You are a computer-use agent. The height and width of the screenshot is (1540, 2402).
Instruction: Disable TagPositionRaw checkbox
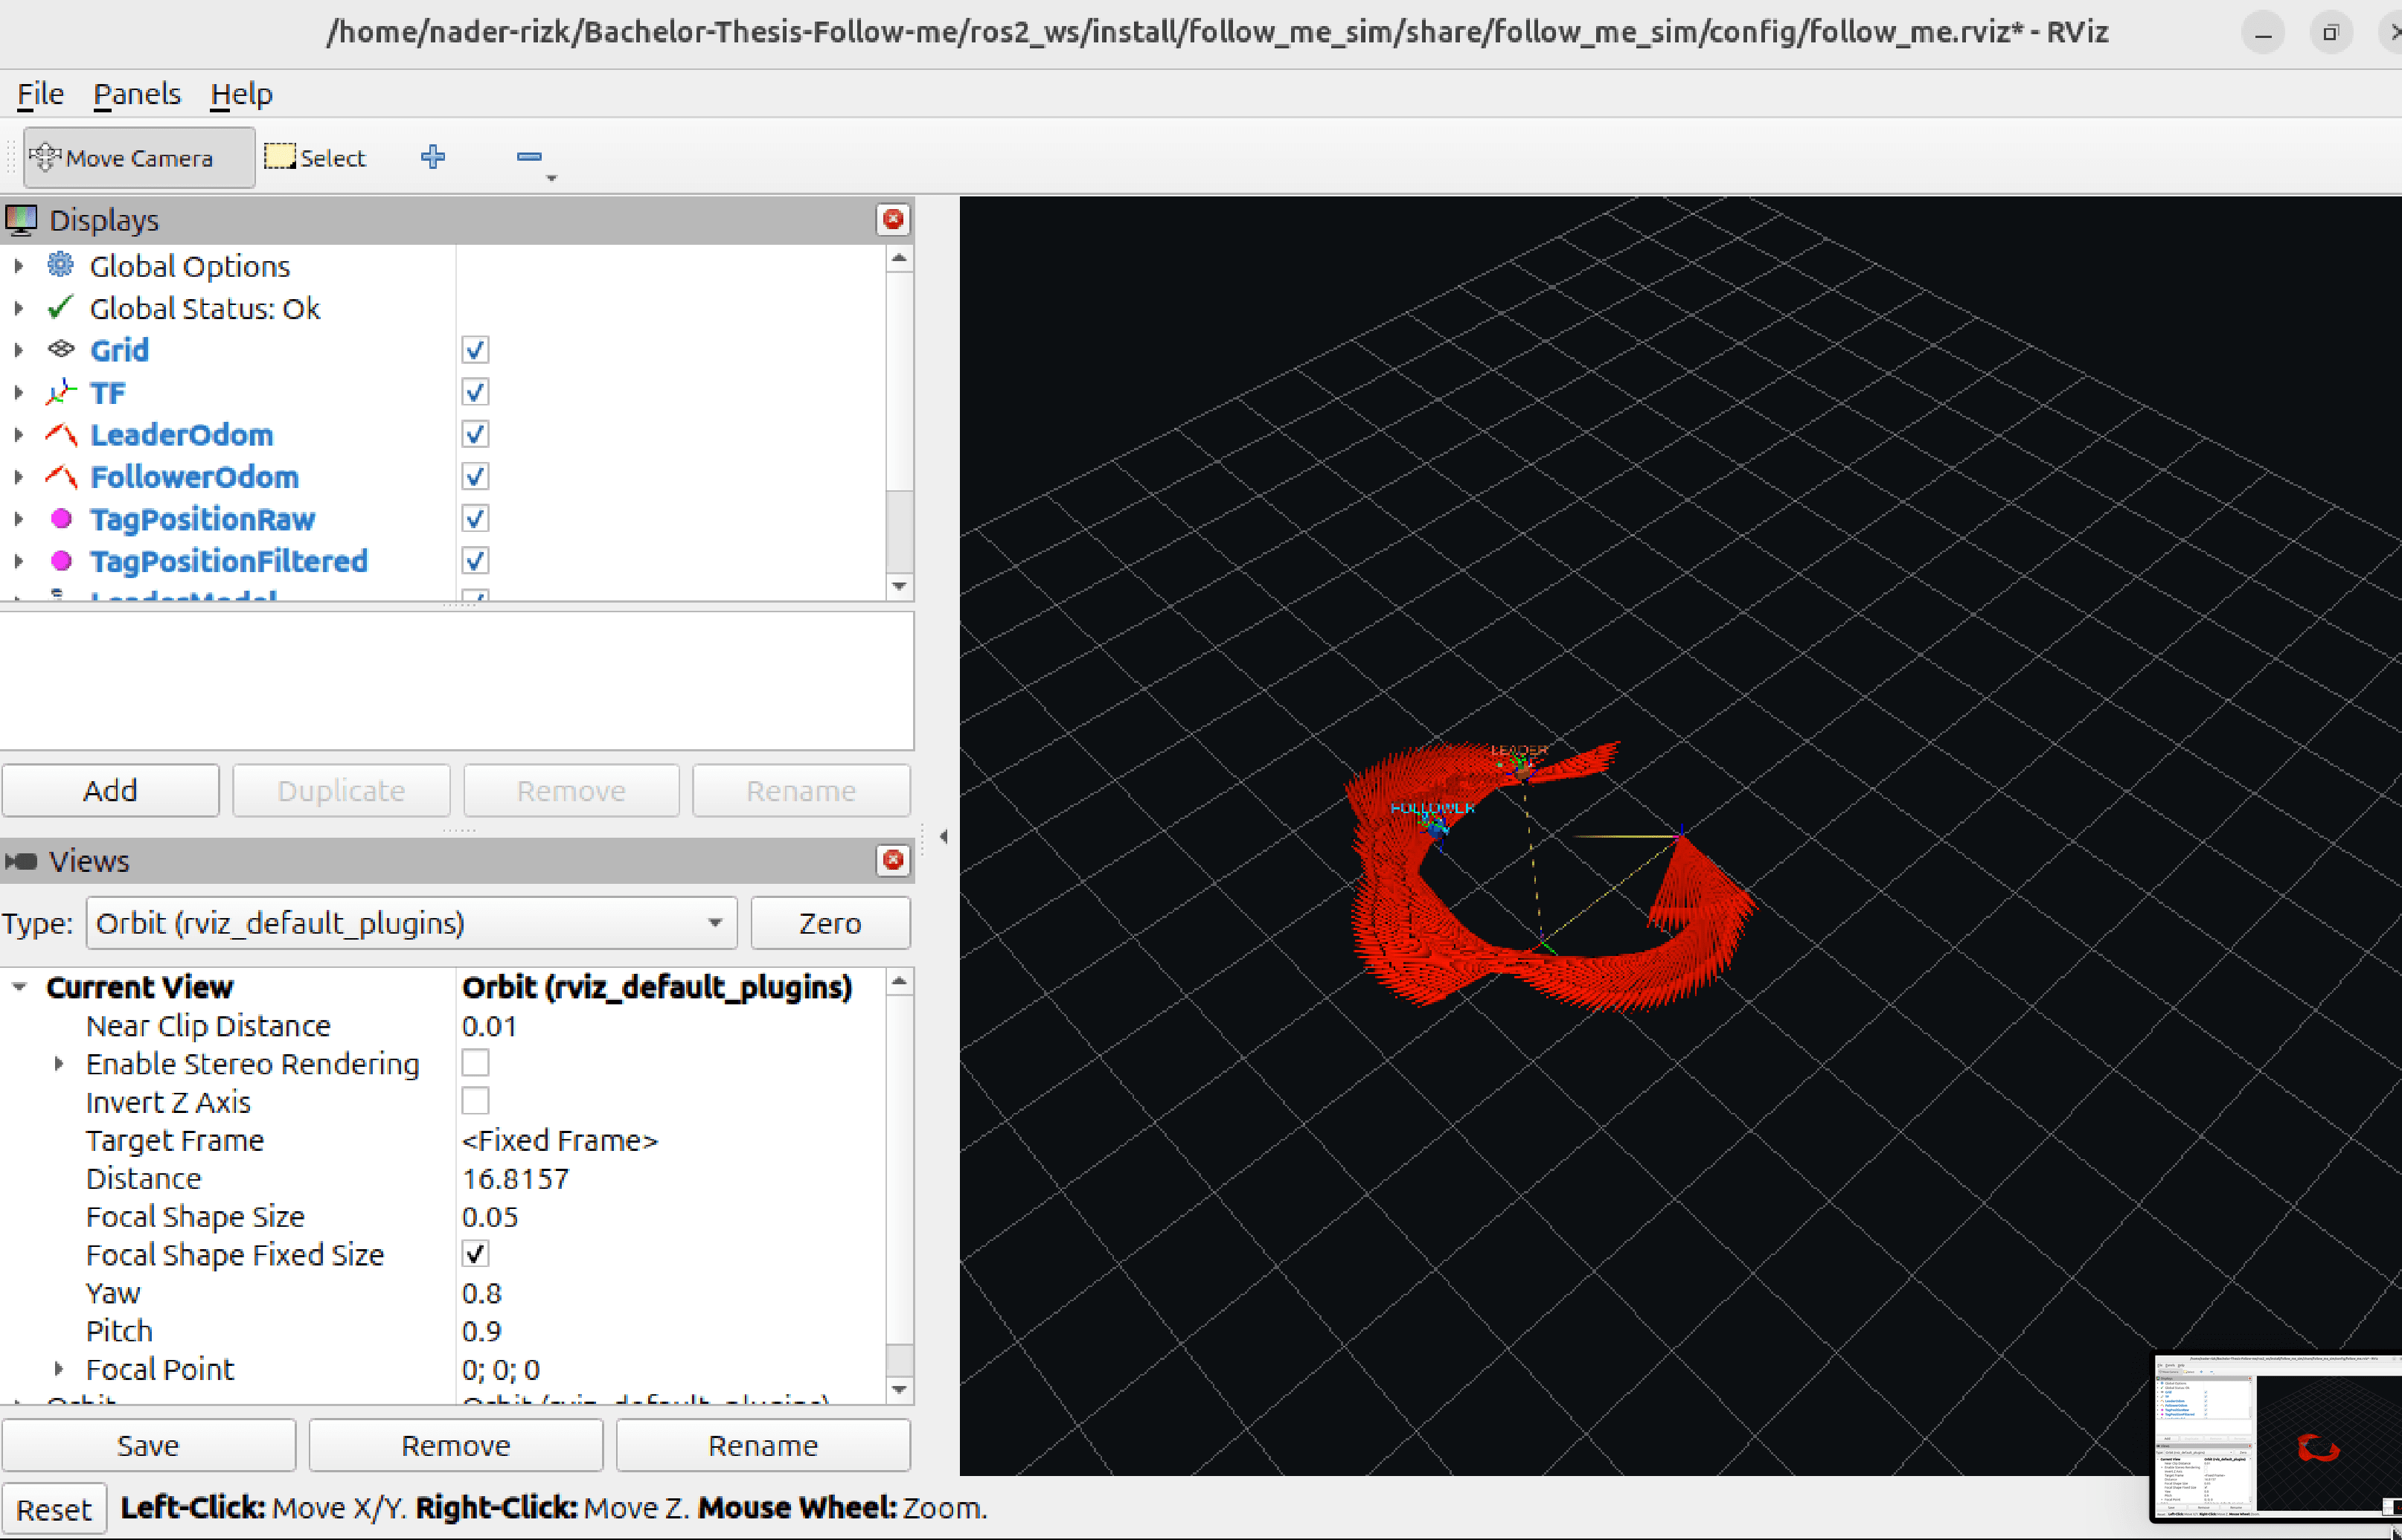tap(475, 518)
